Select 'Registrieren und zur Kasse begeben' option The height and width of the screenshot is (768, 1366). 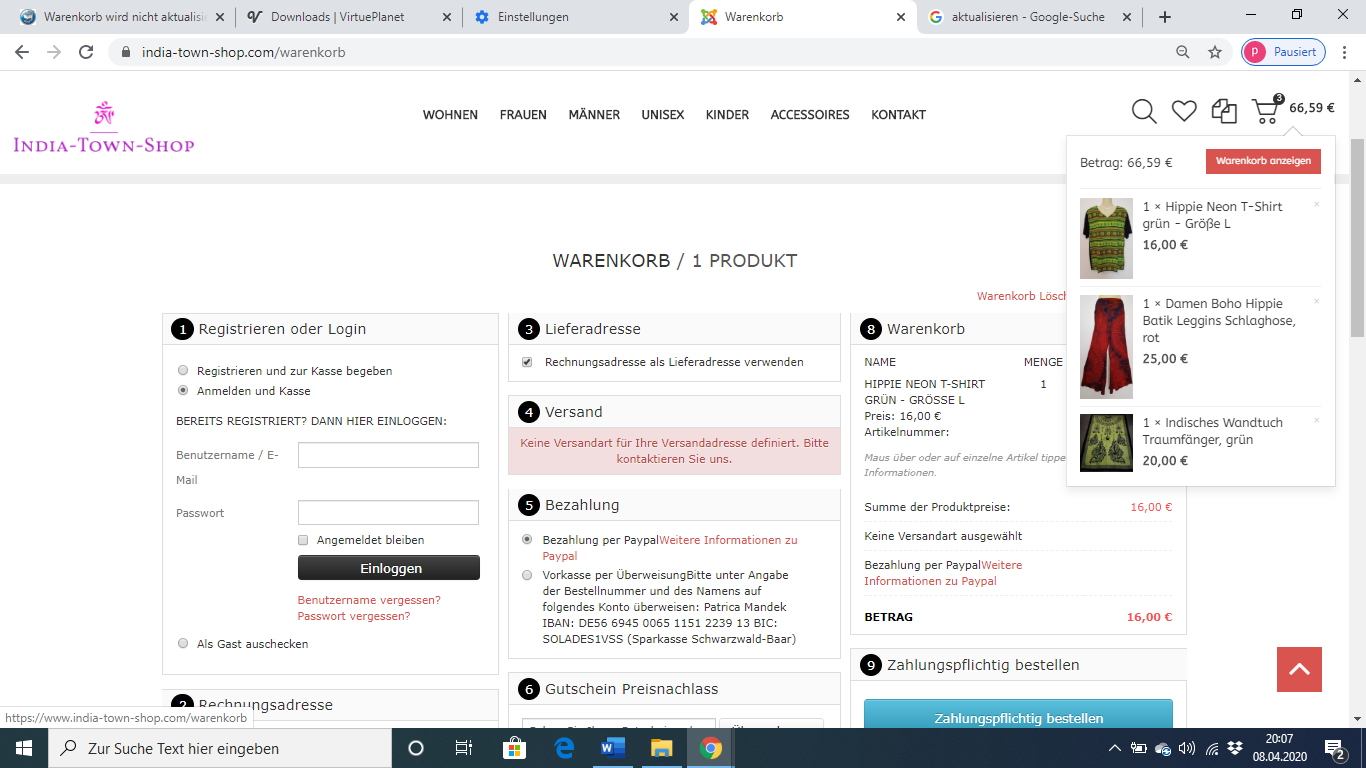[183, 371]
